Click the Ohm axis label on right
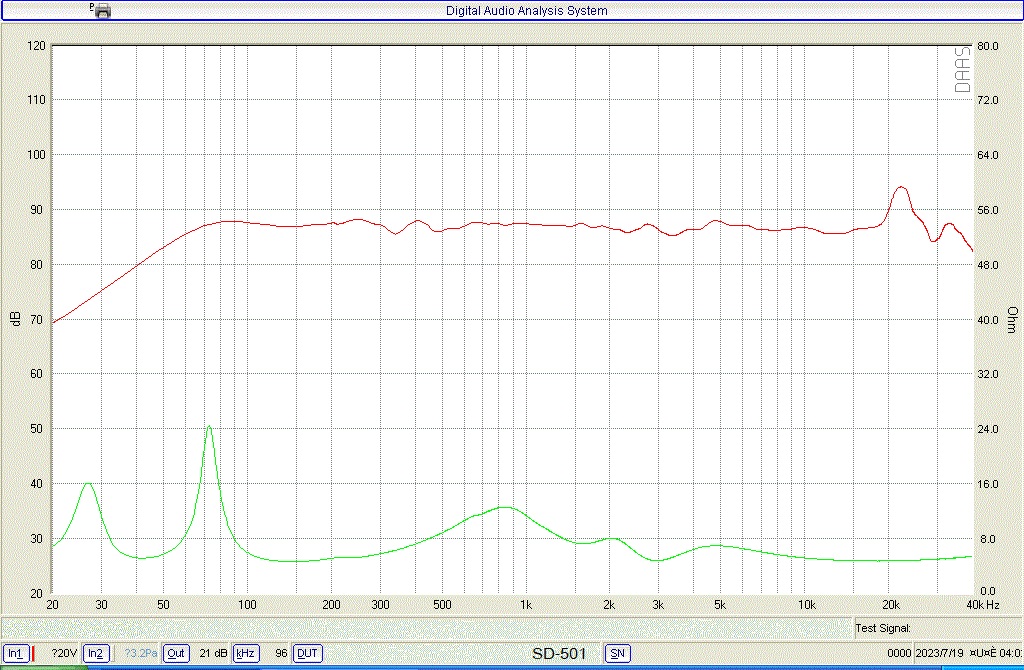 (x=1011, y=319)
